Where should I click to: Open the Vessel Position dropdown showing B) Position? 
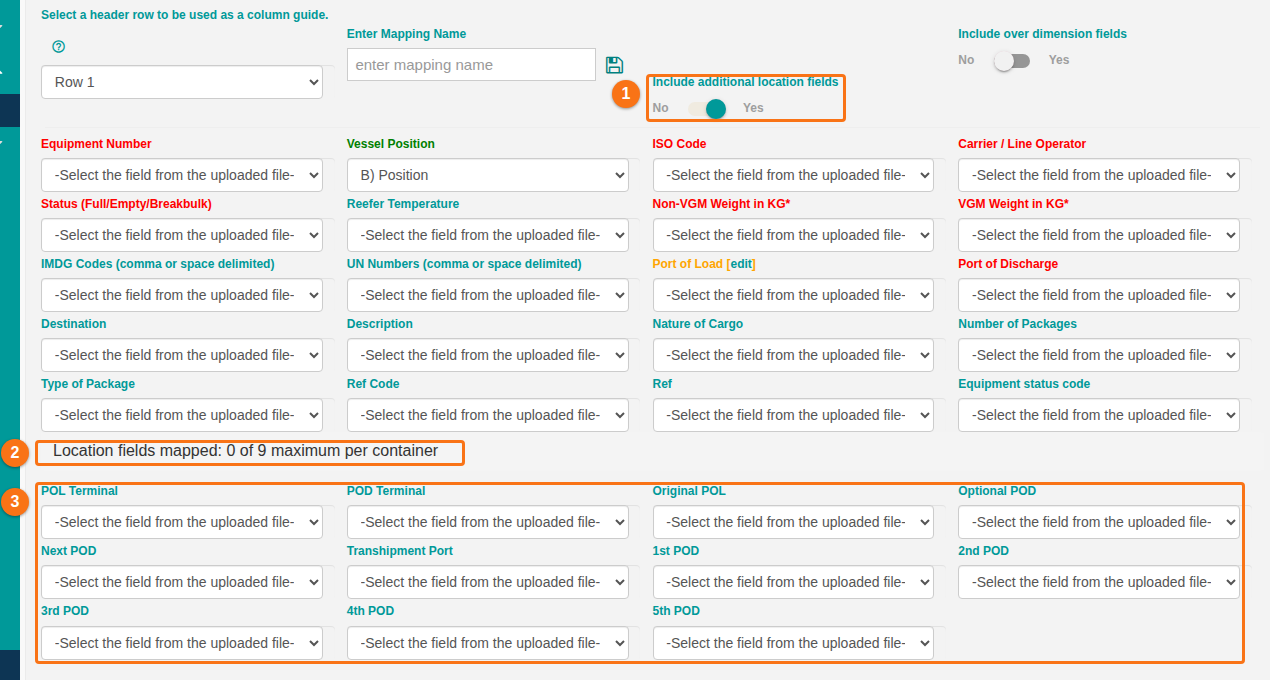point(488,175)
